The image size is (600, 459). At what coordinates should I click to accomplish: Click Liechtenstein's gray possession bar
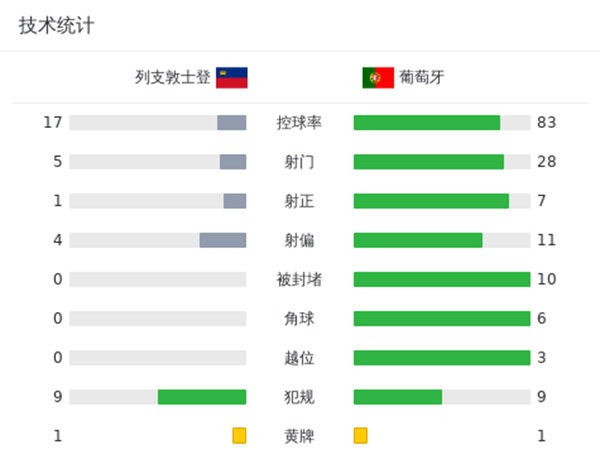pyautogui.click(x=232, y=123)
